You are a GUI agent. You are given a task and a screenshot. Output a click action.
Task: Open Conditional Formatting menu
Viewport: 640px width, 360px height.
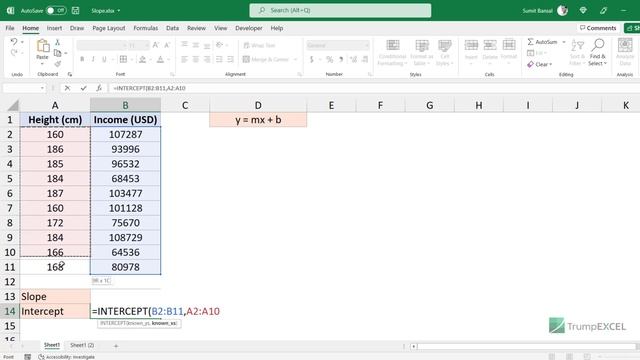[392, 52]
